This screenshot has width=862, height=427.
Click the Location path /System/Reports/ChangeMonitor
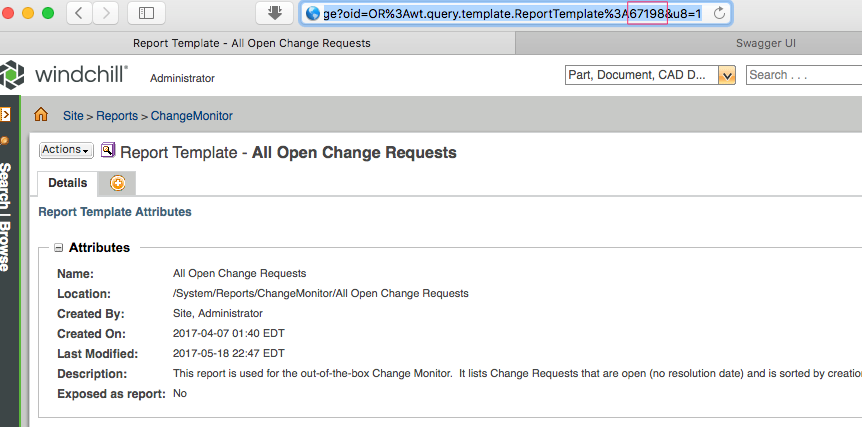tap(321, 293)
